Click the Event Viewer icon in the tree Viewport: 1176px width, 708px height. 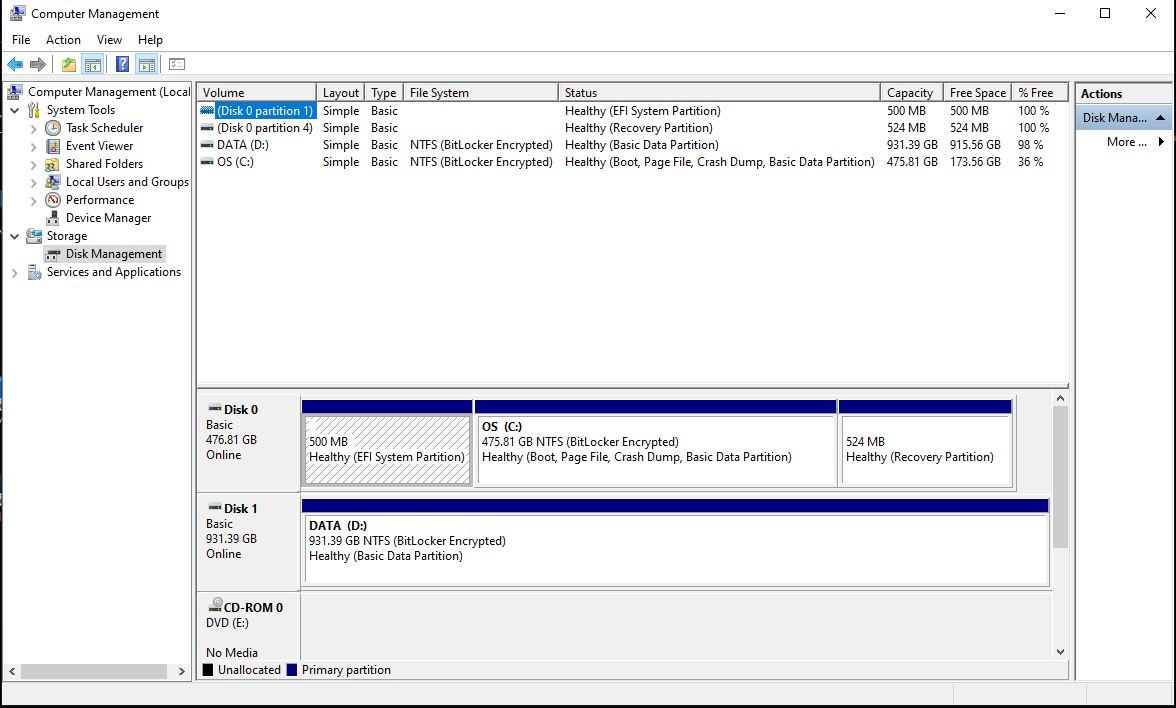point(52,146)
